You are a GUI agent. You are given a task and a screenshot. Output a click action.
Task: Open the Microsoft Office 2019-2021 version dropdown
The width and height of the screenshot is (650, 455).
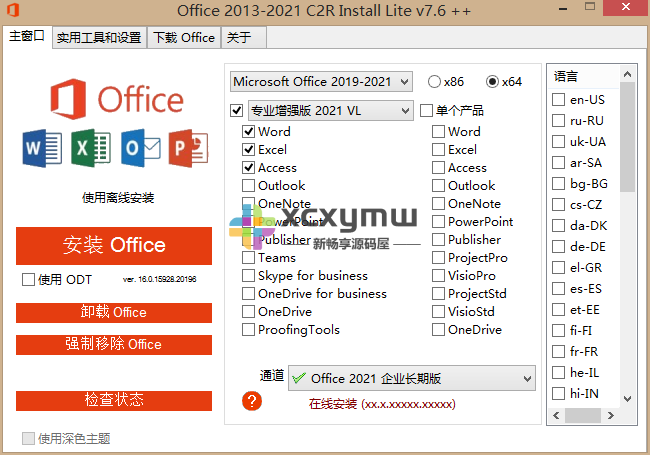tap(321, 82)
